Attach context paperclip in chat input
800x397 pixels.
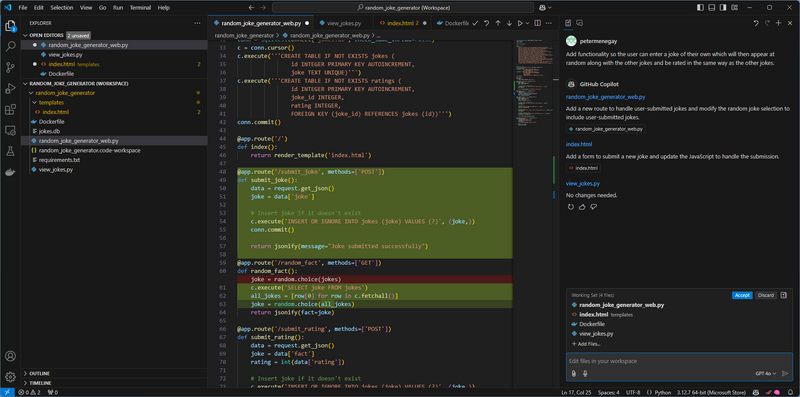573,374
